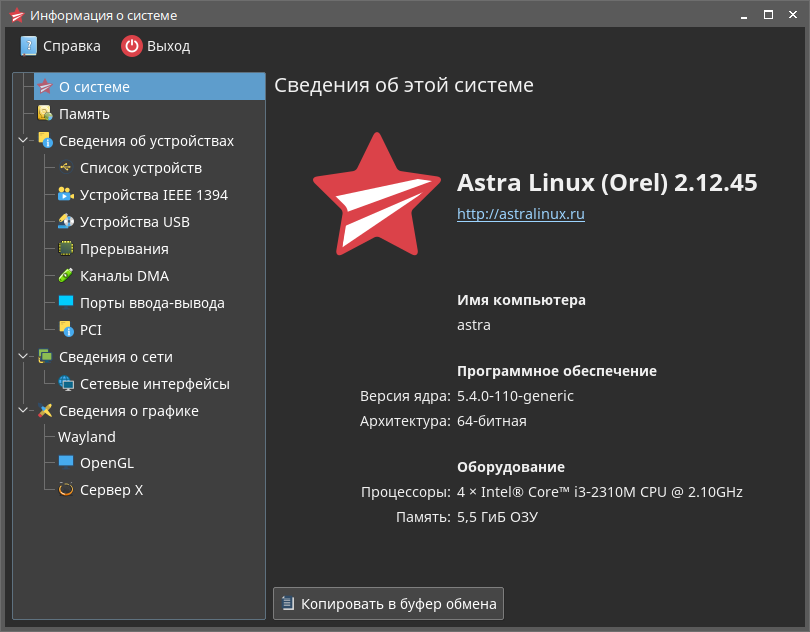Select the PCI entry
810x632 pixels.
click(x=90, y=330)
